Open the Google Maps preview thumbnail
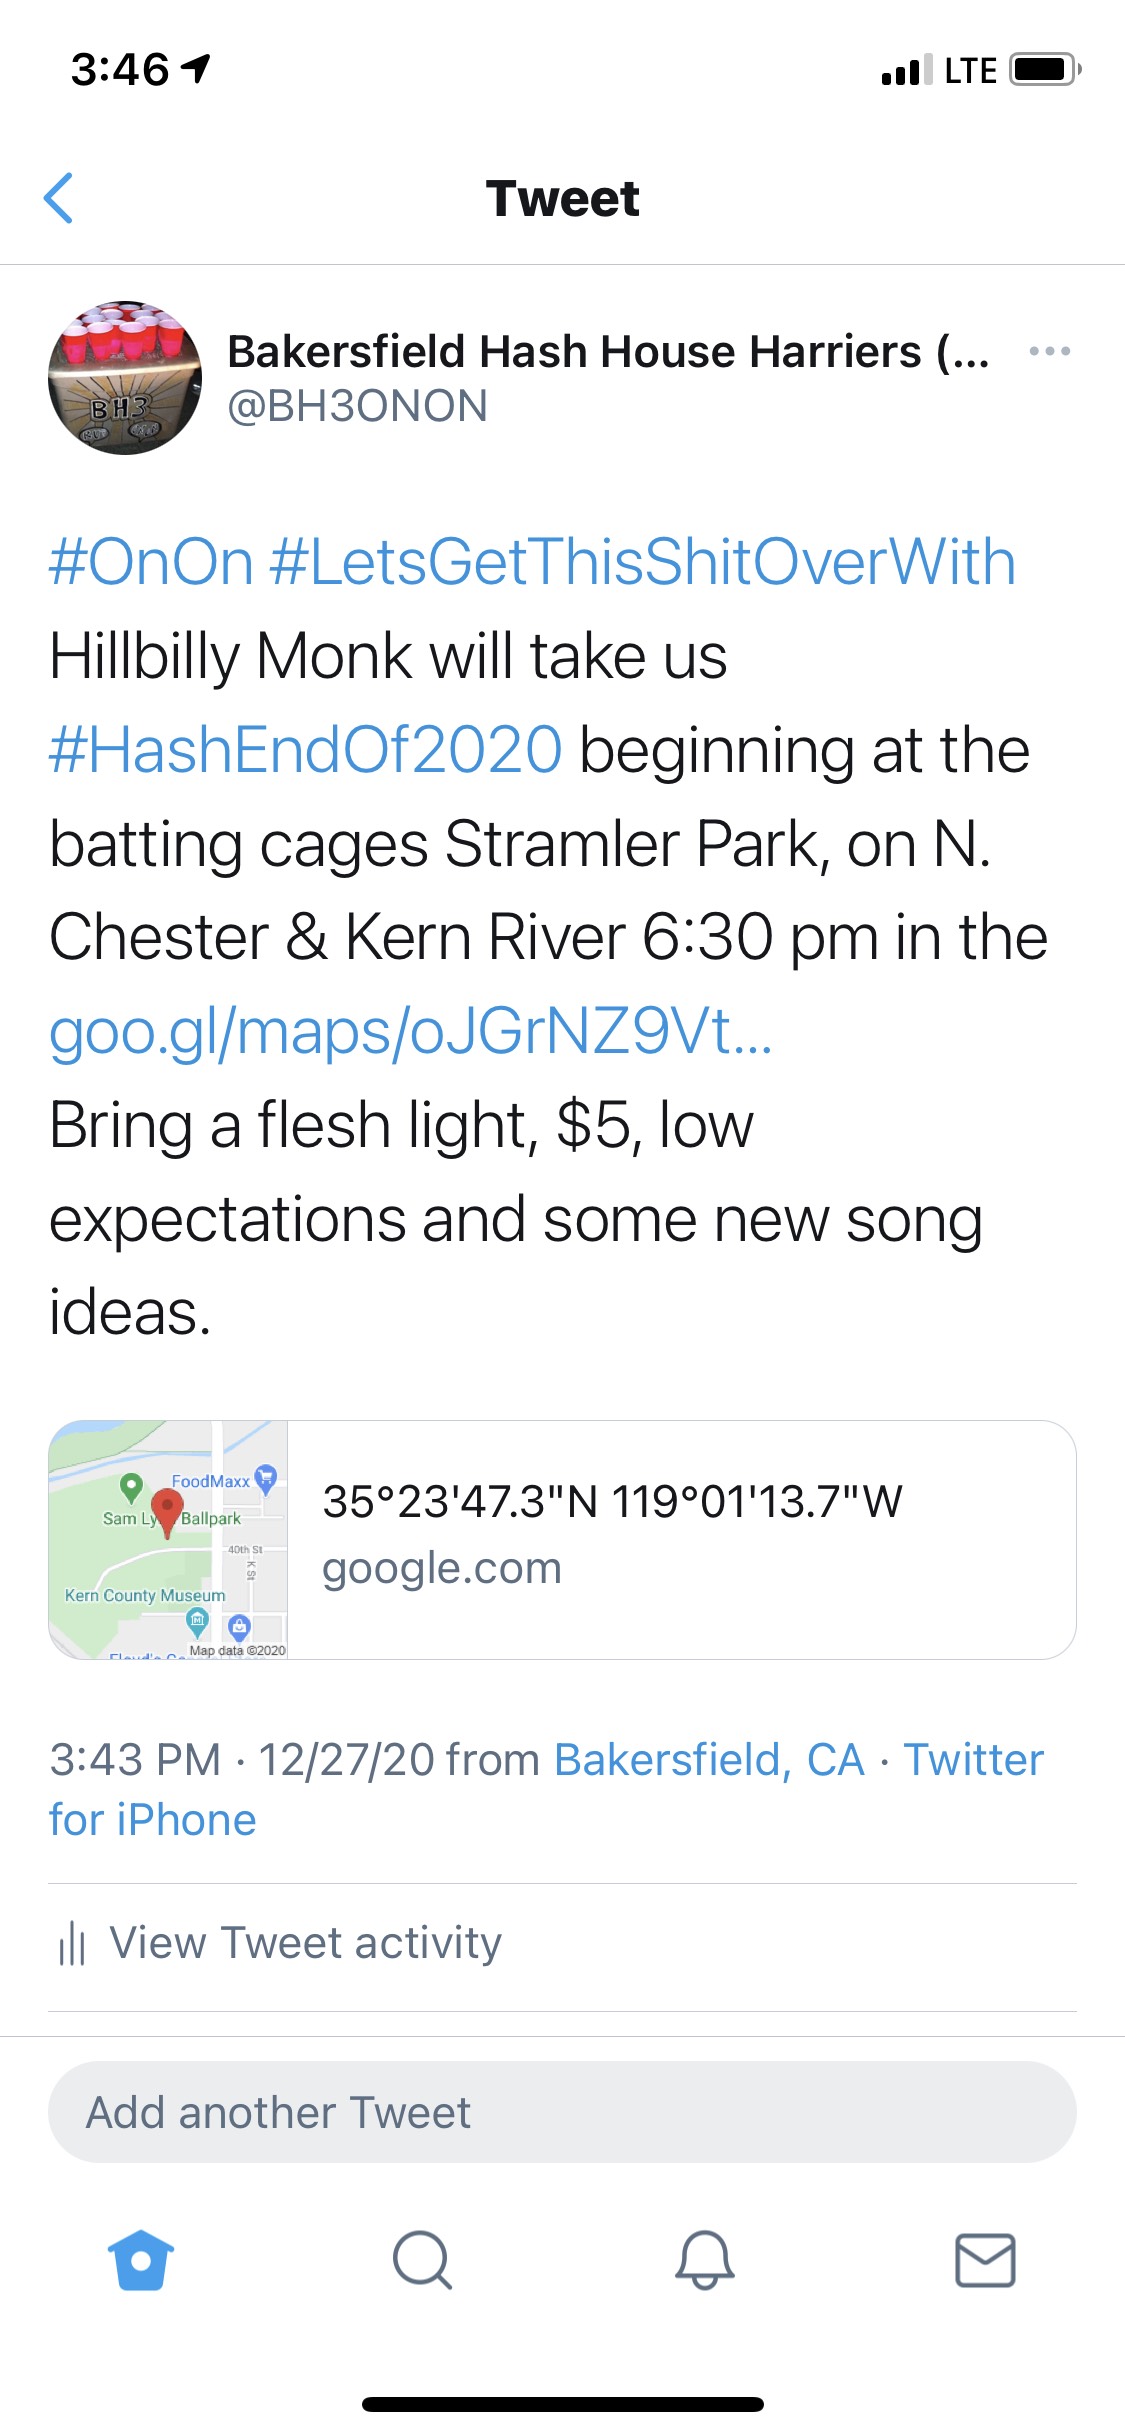 click(168, 1539)
